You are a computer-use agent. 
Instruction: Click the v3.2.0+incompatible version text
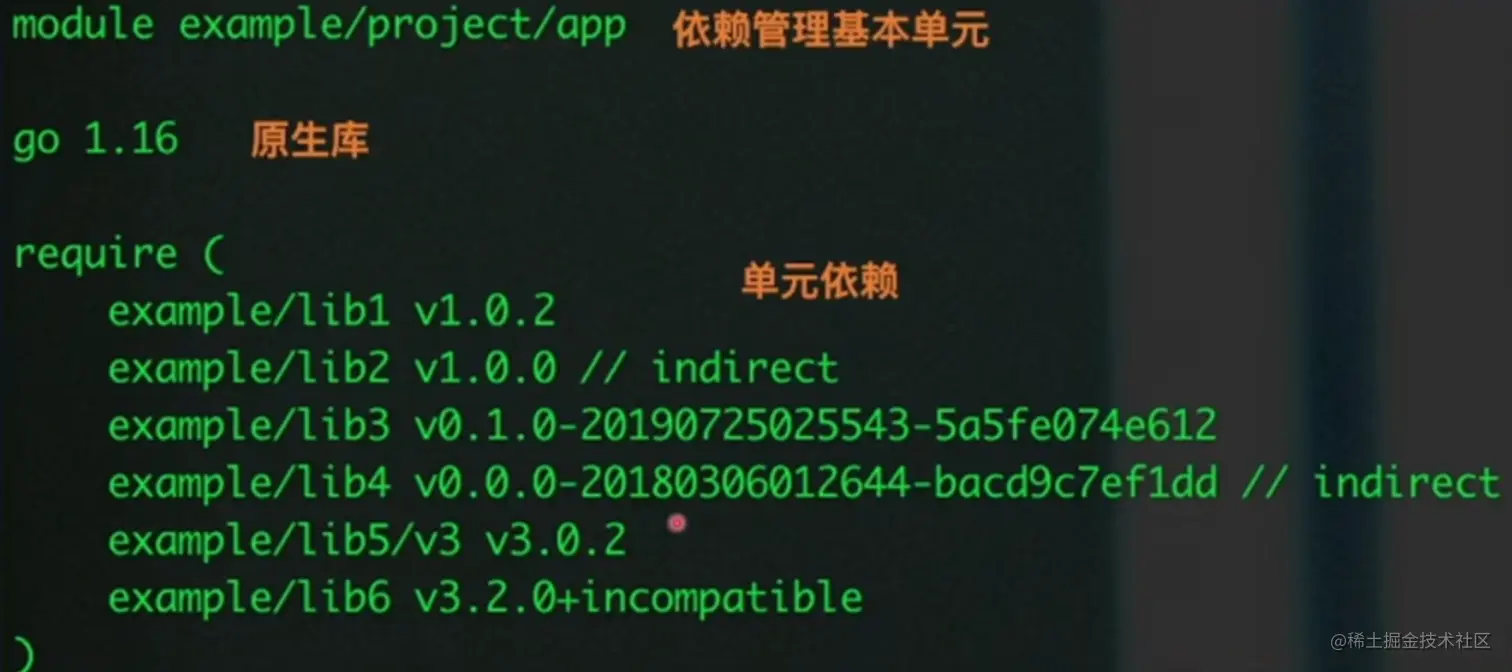pyautogui.click(x=638, y=598)
